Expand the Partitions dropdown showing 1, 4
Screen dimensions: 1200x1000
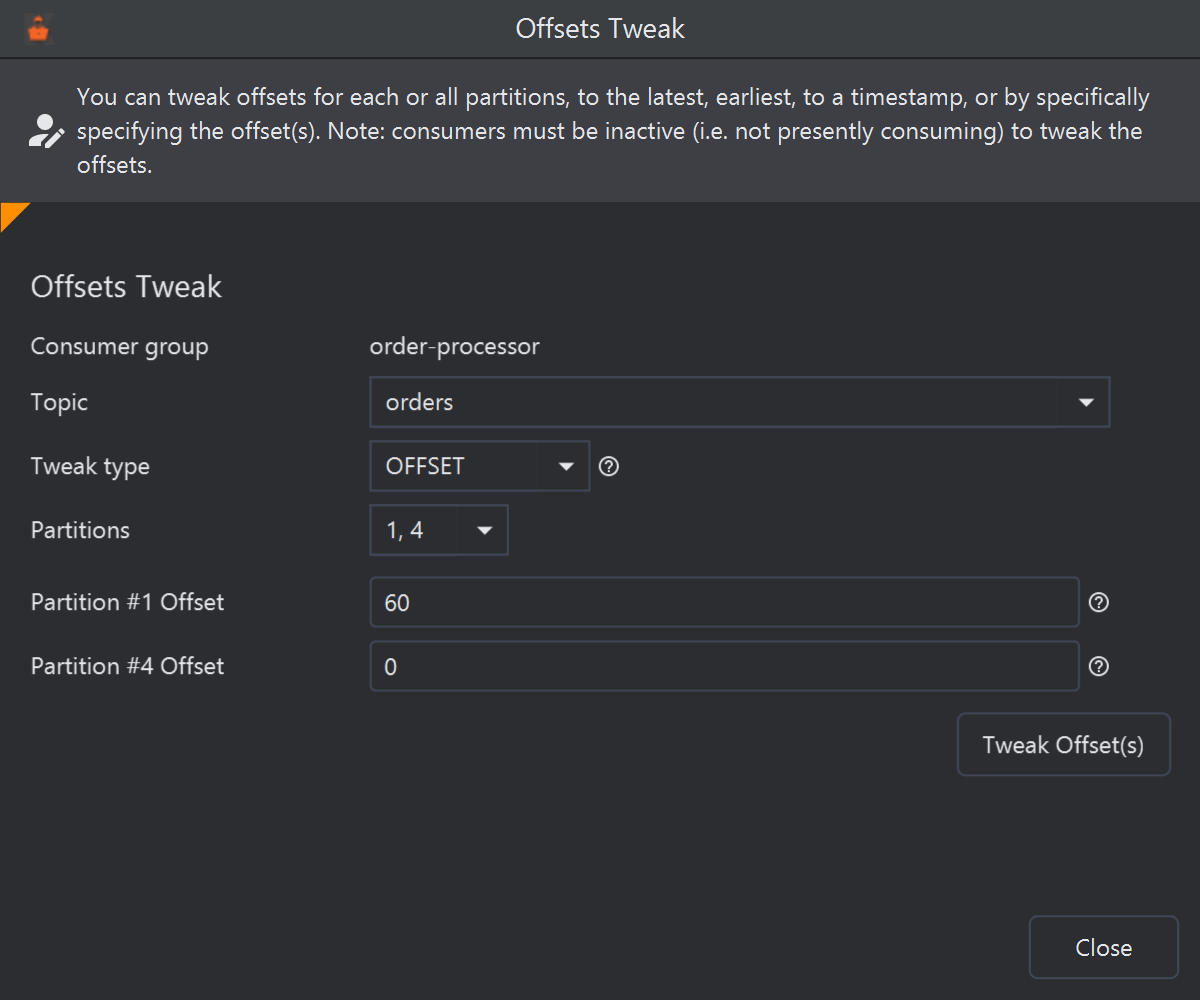439,530
